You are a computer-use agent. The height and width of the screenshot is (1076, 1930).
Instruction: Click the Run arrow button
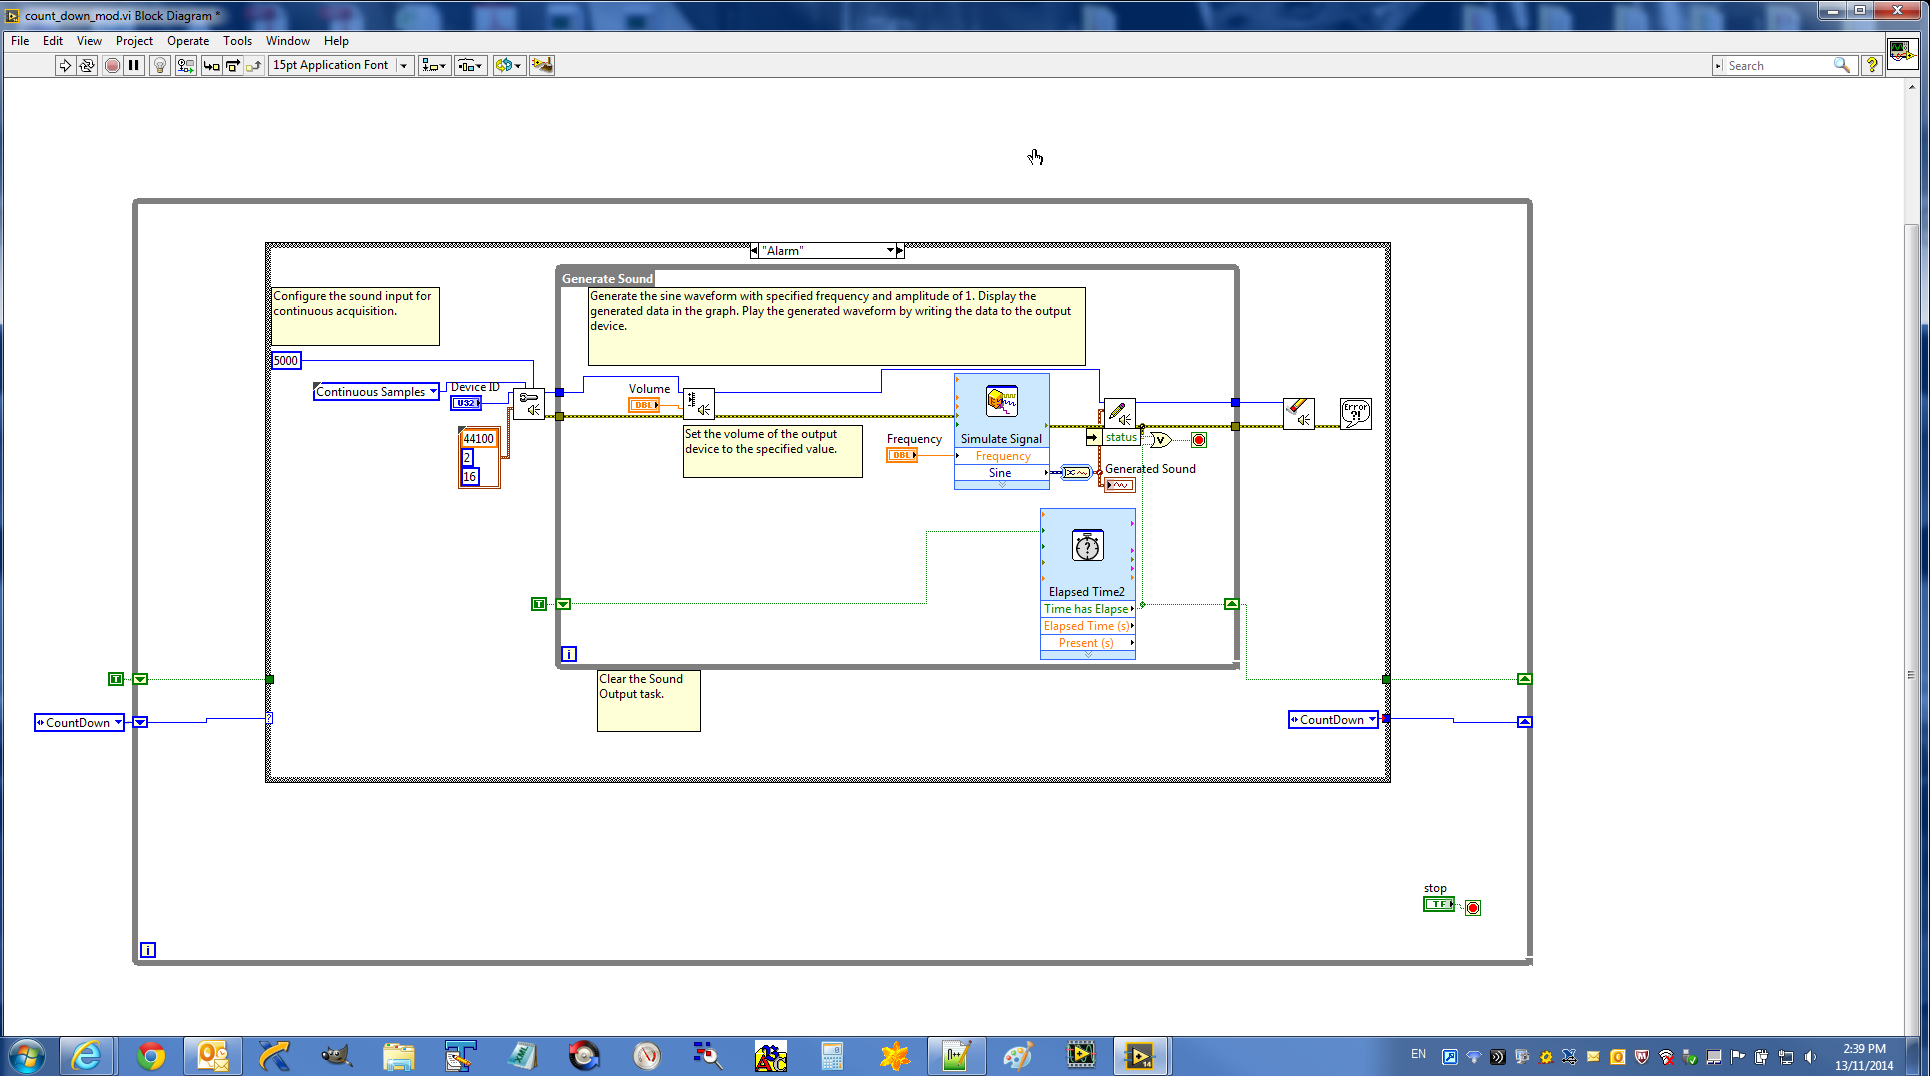[x=65, y=65]
